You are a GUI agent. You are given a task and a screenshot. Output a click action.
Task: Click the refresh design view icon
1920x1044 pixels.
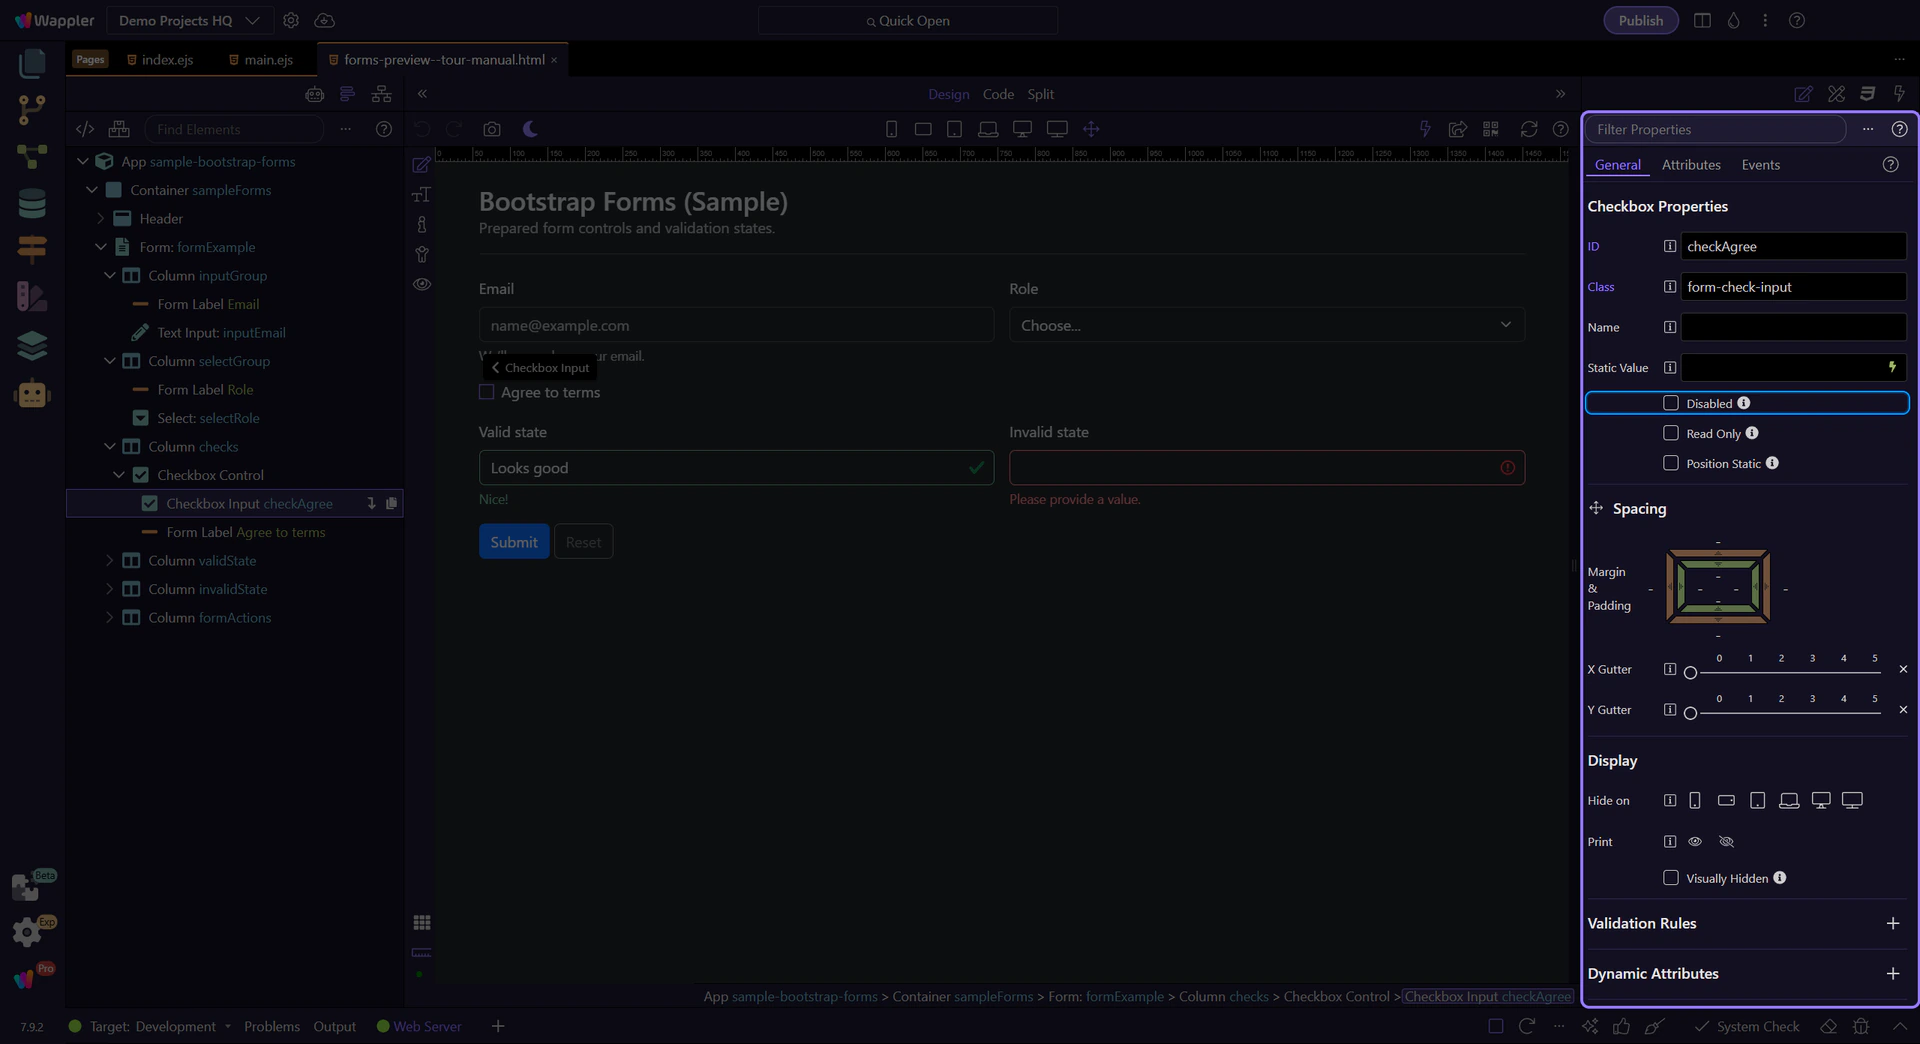click(1528, 129)
